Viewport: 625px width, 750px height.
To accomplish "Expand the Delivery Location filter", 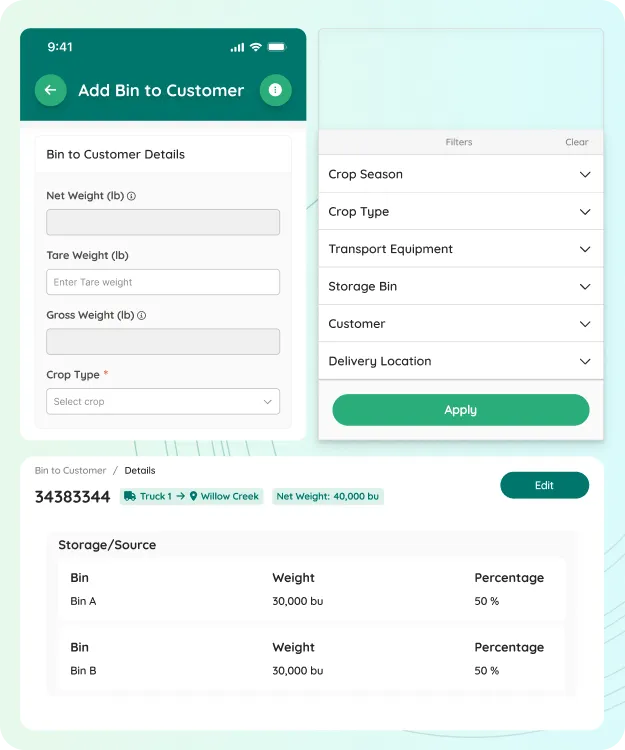I will coord(585,361).
